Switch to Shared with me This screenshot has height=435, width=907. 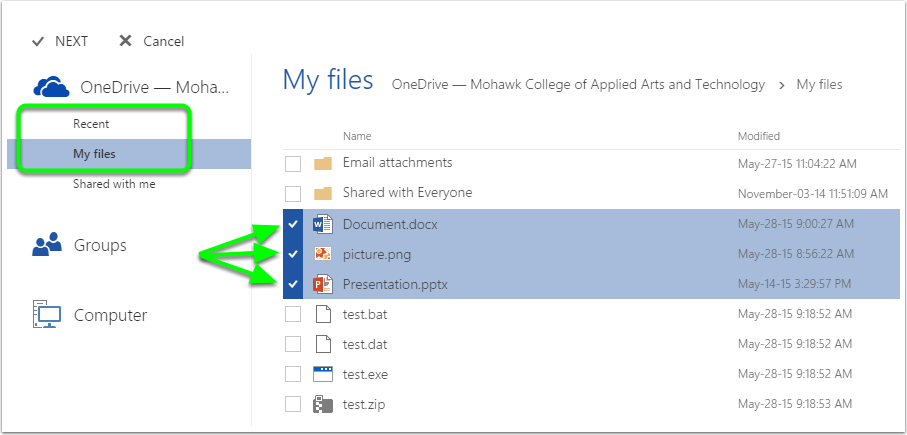coord(113,184)
